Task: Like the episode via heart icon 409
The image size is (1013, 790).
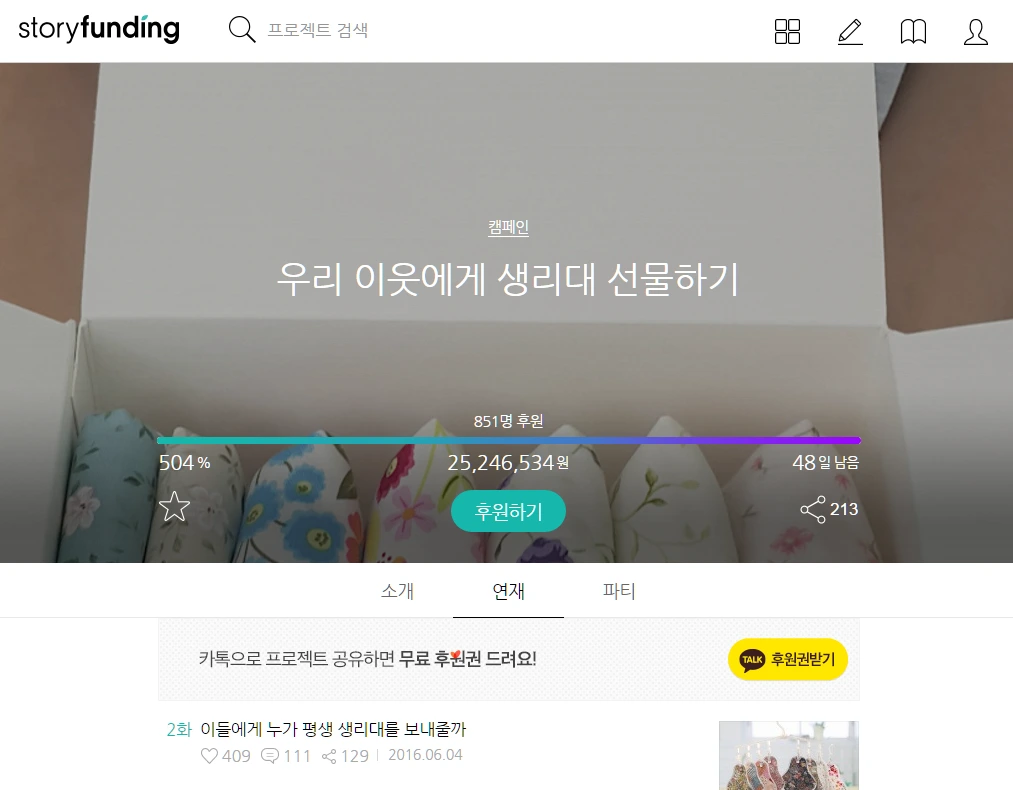Action: tap(209, 756)
